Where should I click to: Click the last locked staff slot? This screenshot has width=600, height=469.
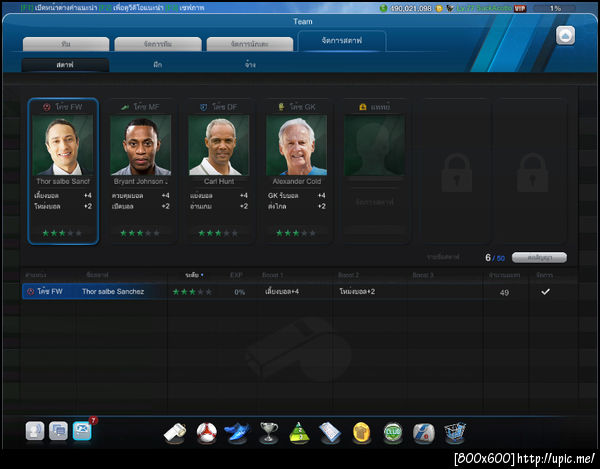coord(532,171)
